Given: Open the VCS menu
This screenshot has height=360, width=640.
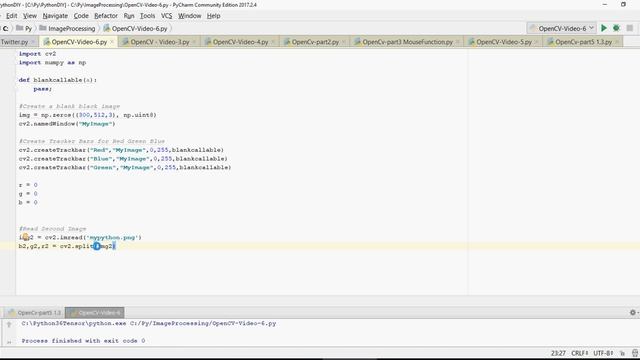Looking at the screenshot, I should pos(166,16).
